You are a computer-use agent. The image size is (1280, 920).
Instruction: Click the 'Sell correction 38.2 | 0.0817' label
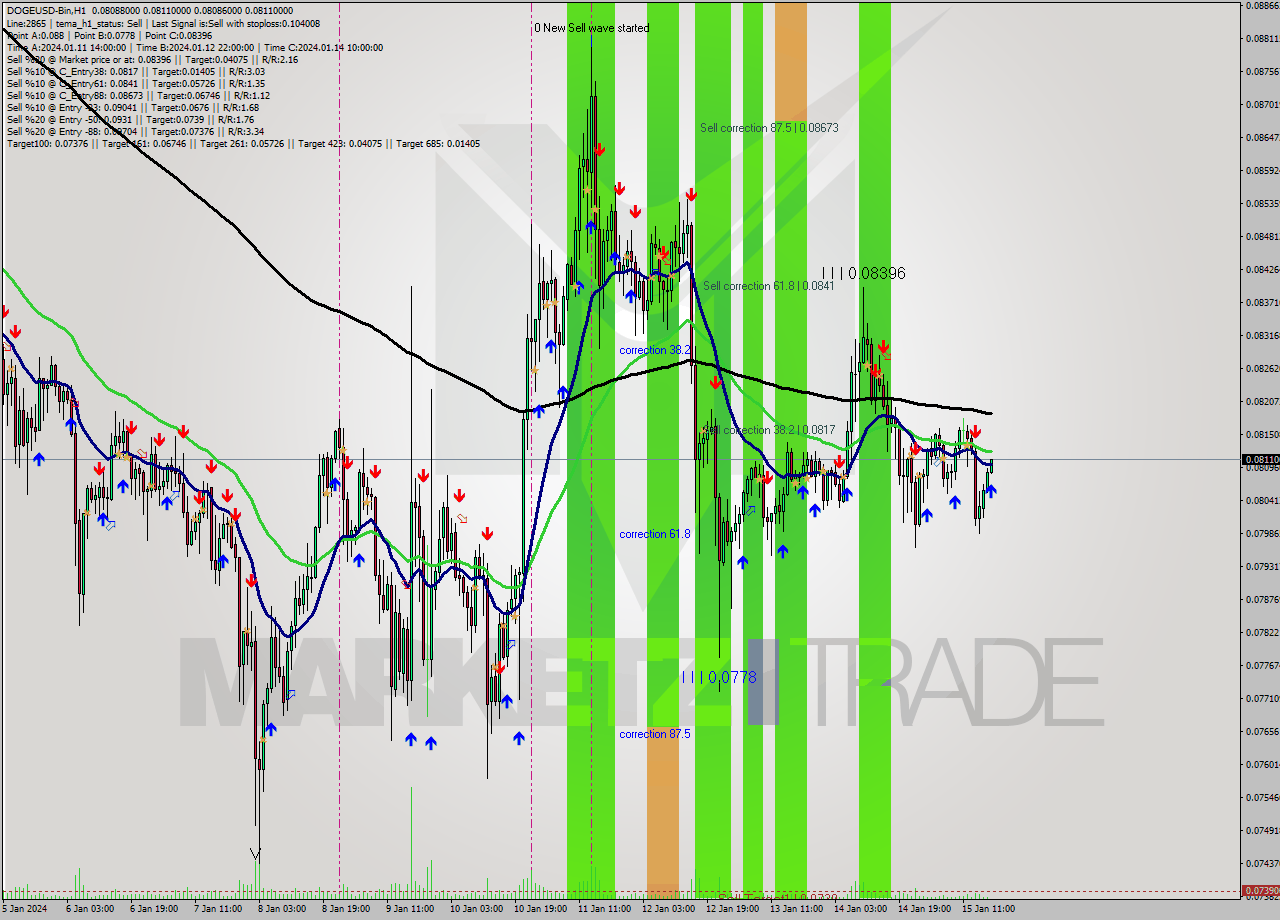coord(769,430)
